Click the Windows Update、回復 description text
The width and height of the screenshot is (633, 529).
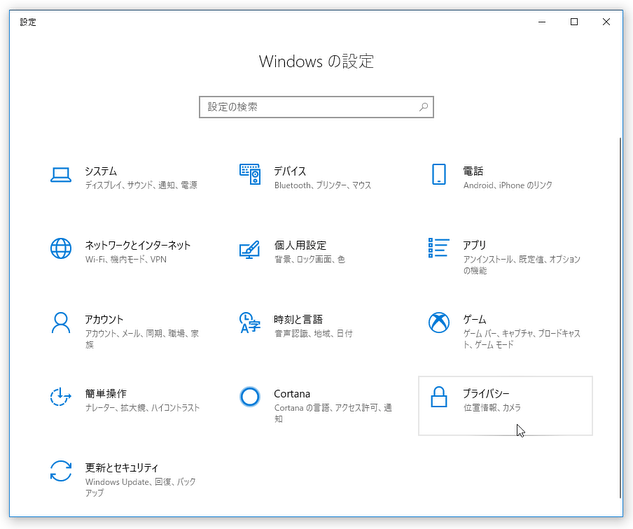coord(140,487)
